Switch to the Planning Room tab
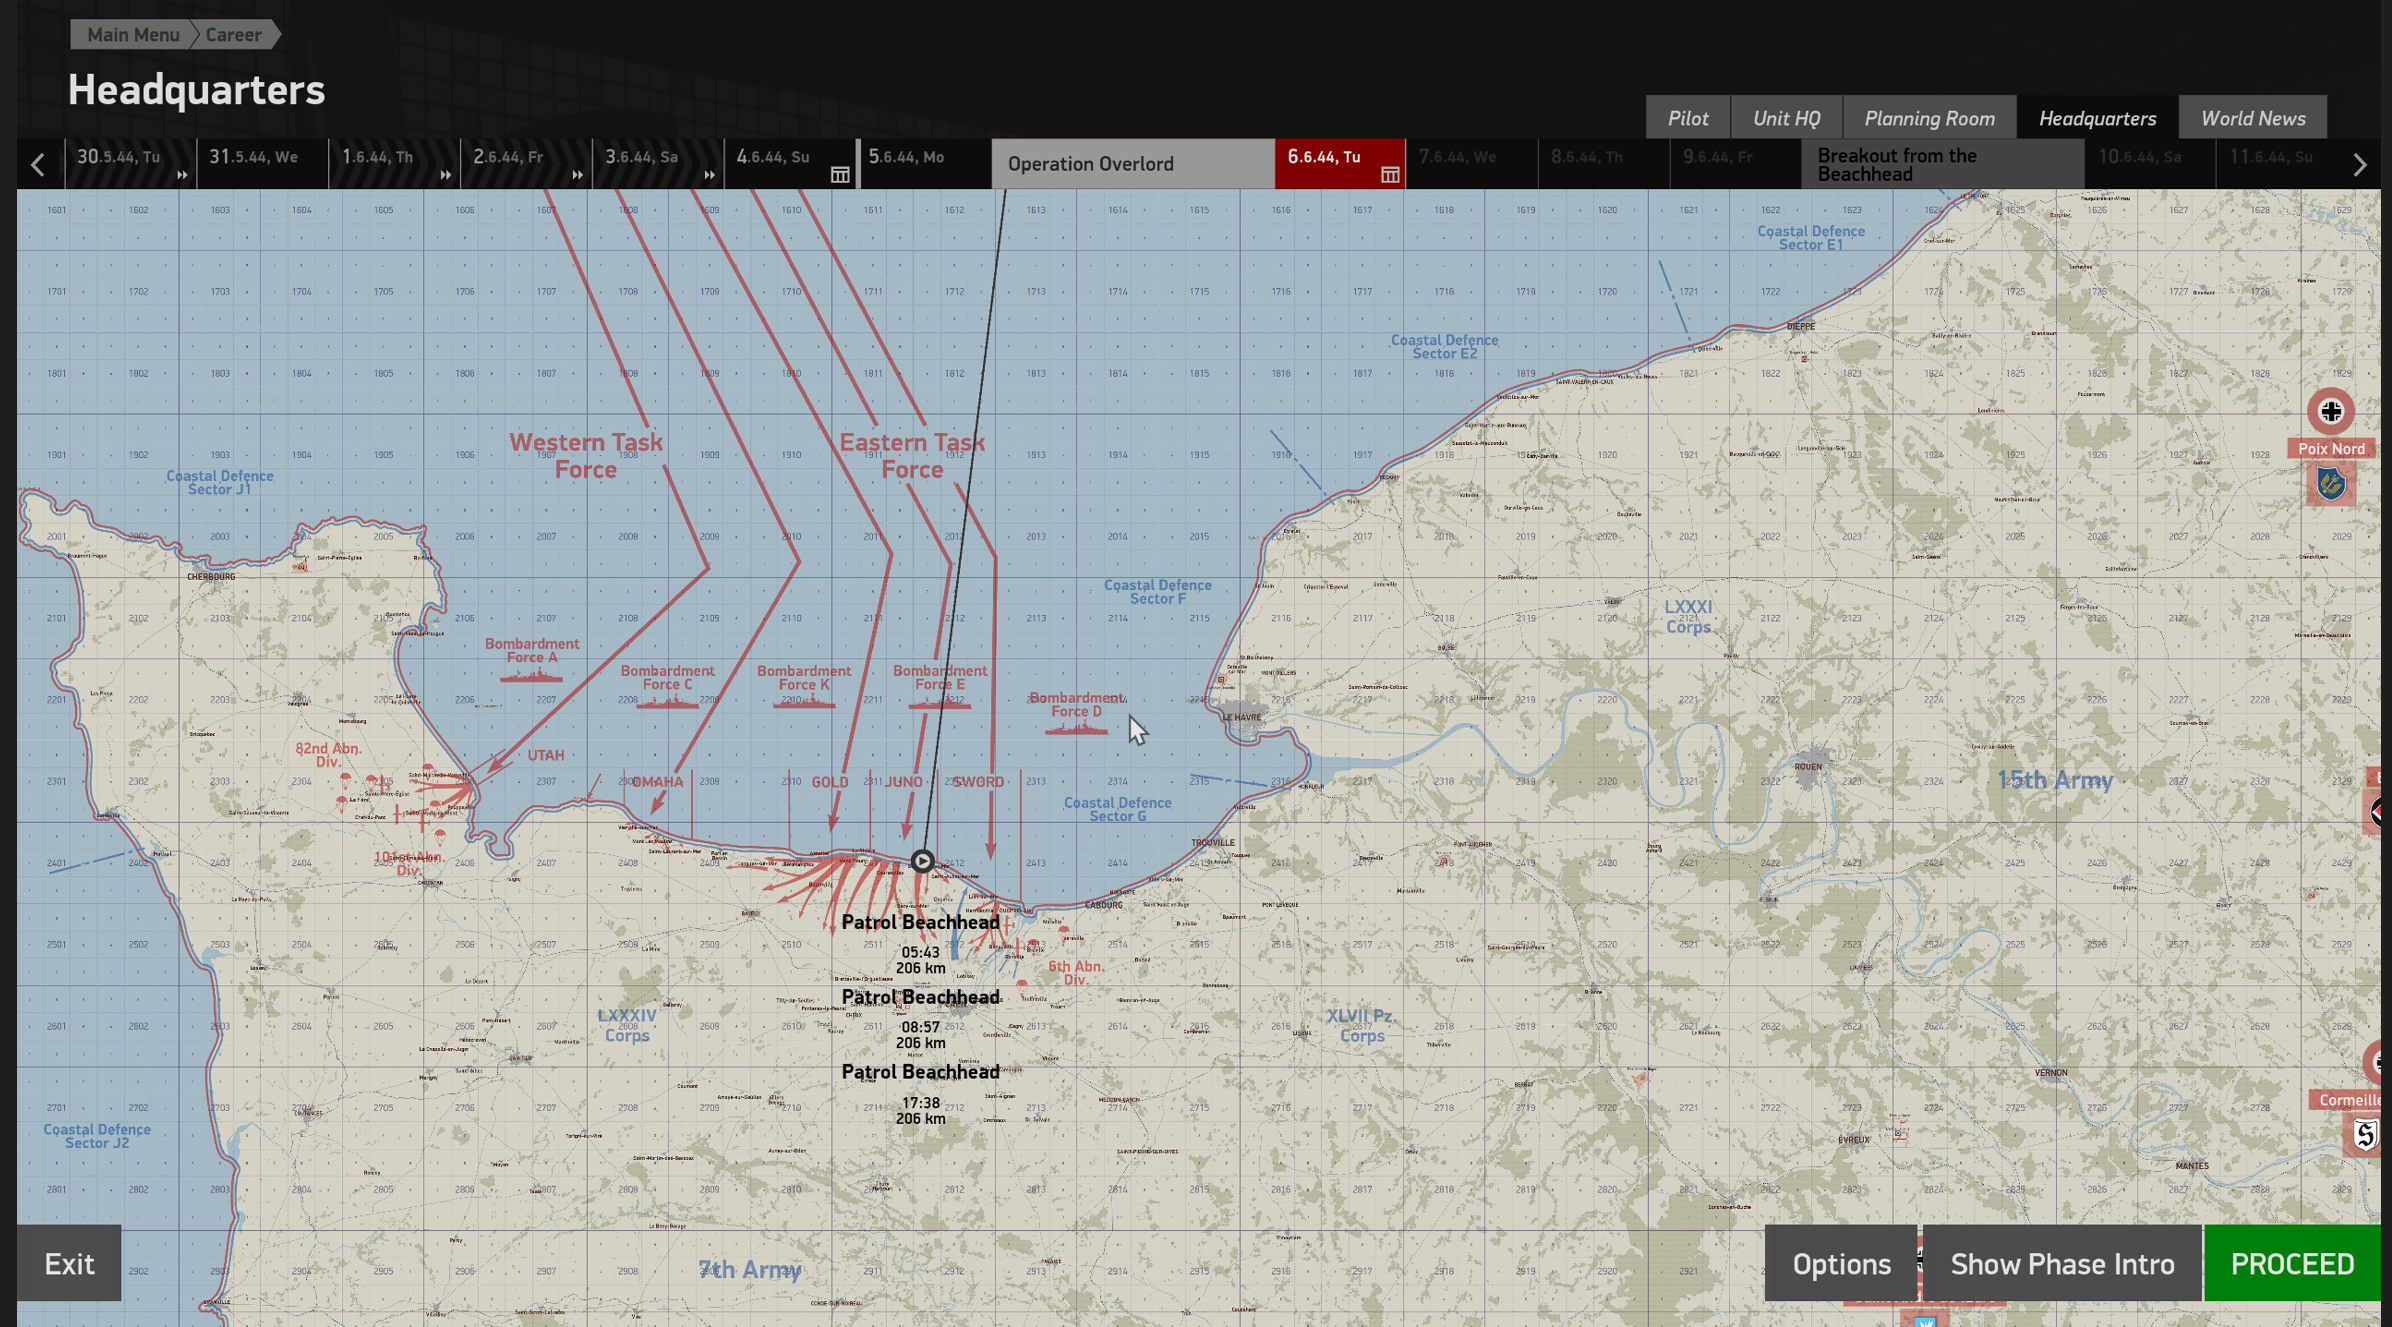Image resolution: width=2392 pixels, height=1327 pixels. 1928,118
